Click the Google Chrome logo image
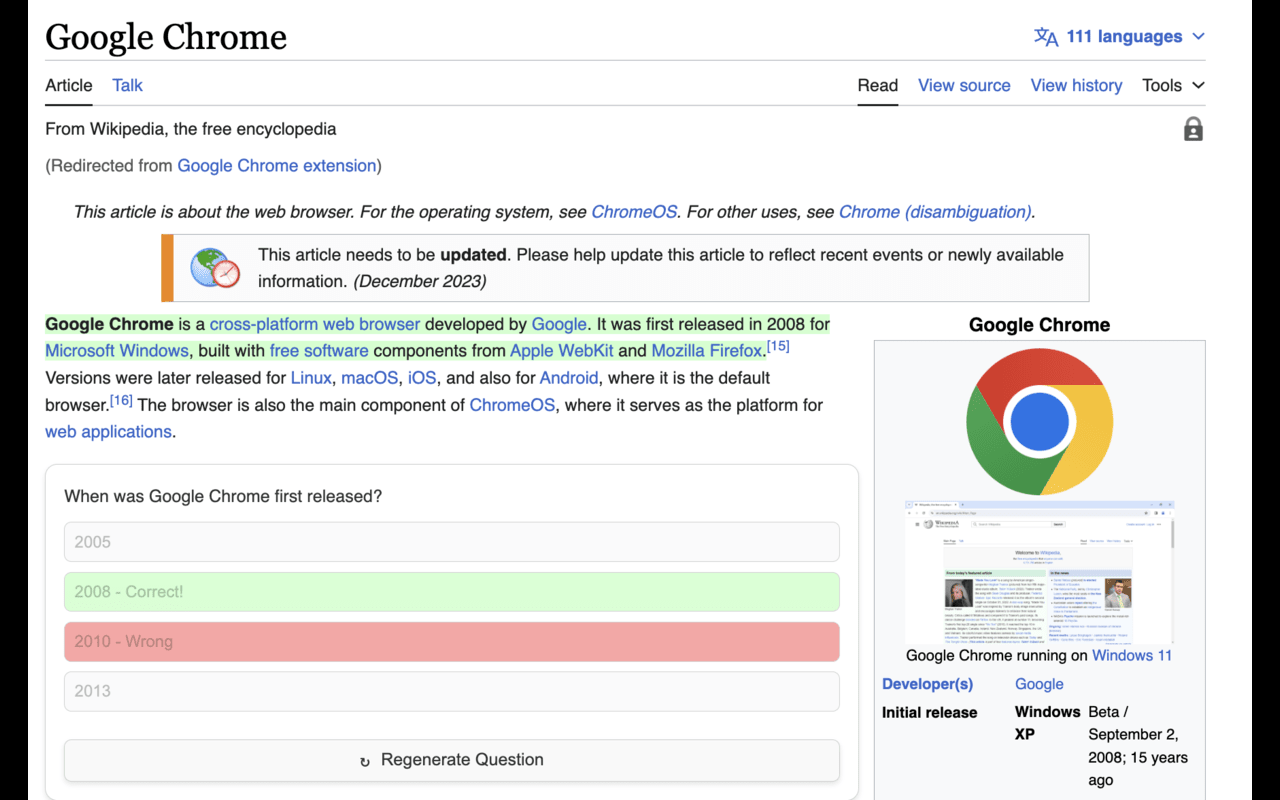This screenshot has height=800, width=1280. click(x=1040, y=422)
